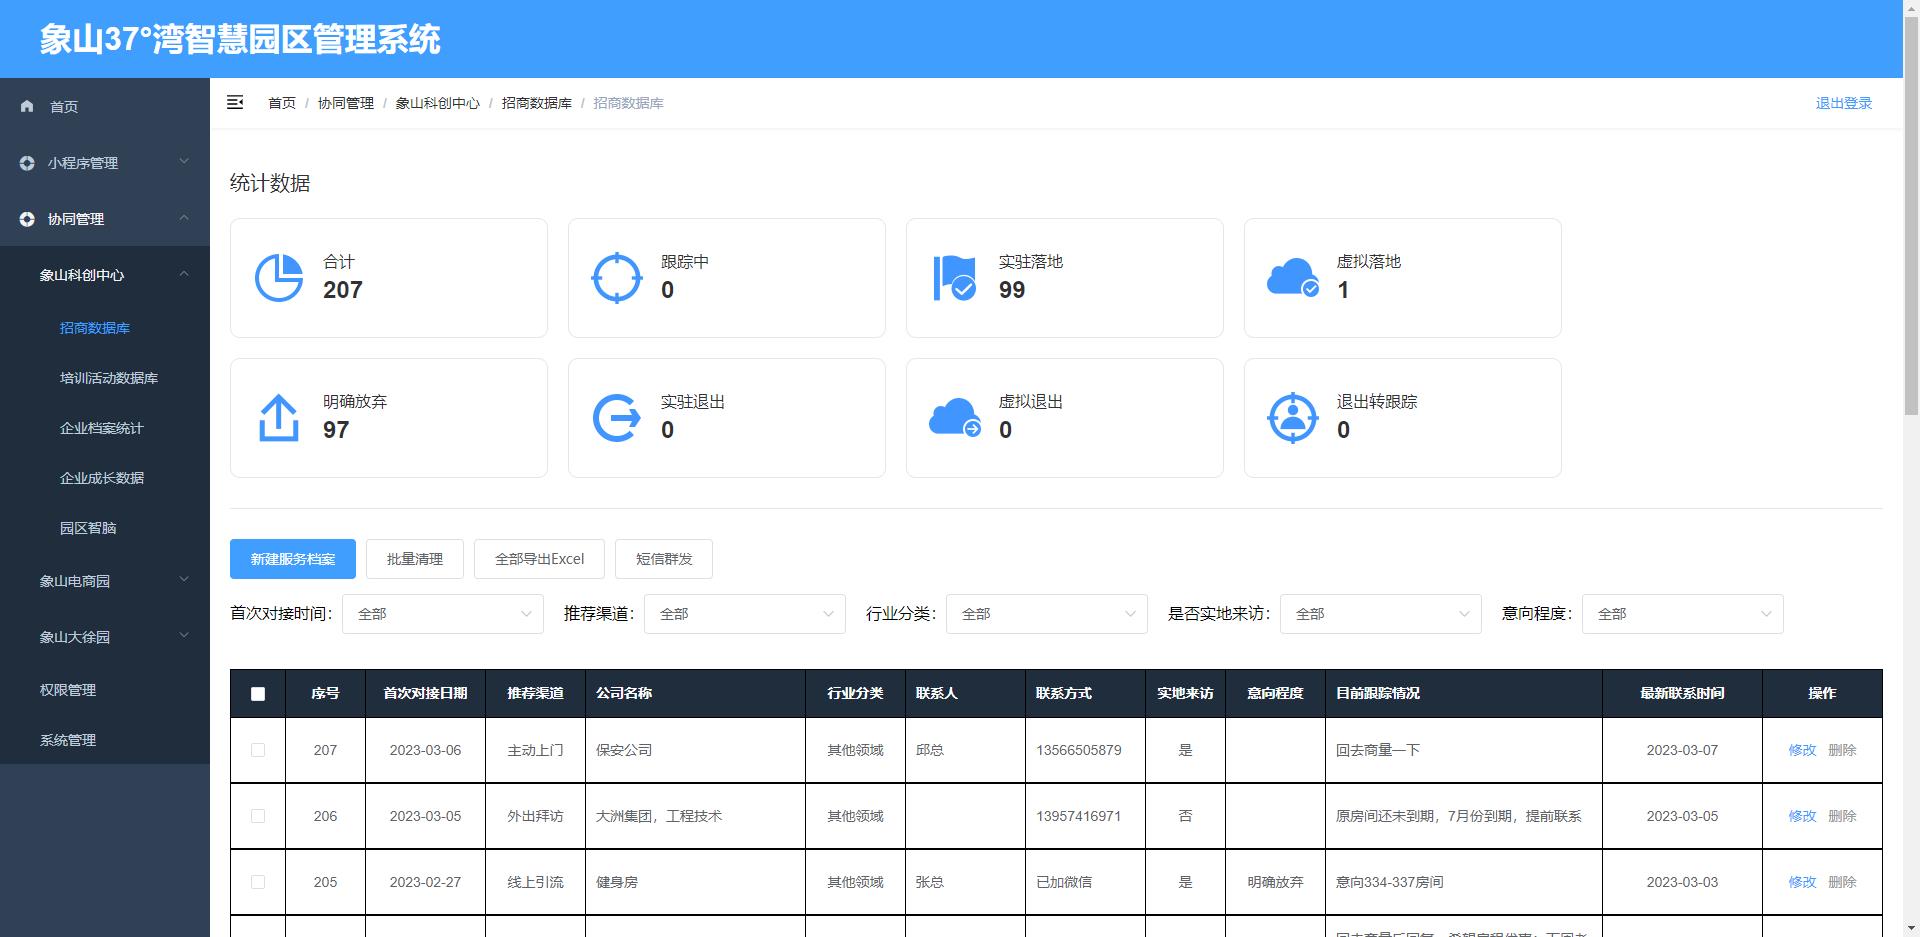The height and width of the screenshot is (937, 1920).
Task: Click the 批量清理 button
Action: point(415,559)
